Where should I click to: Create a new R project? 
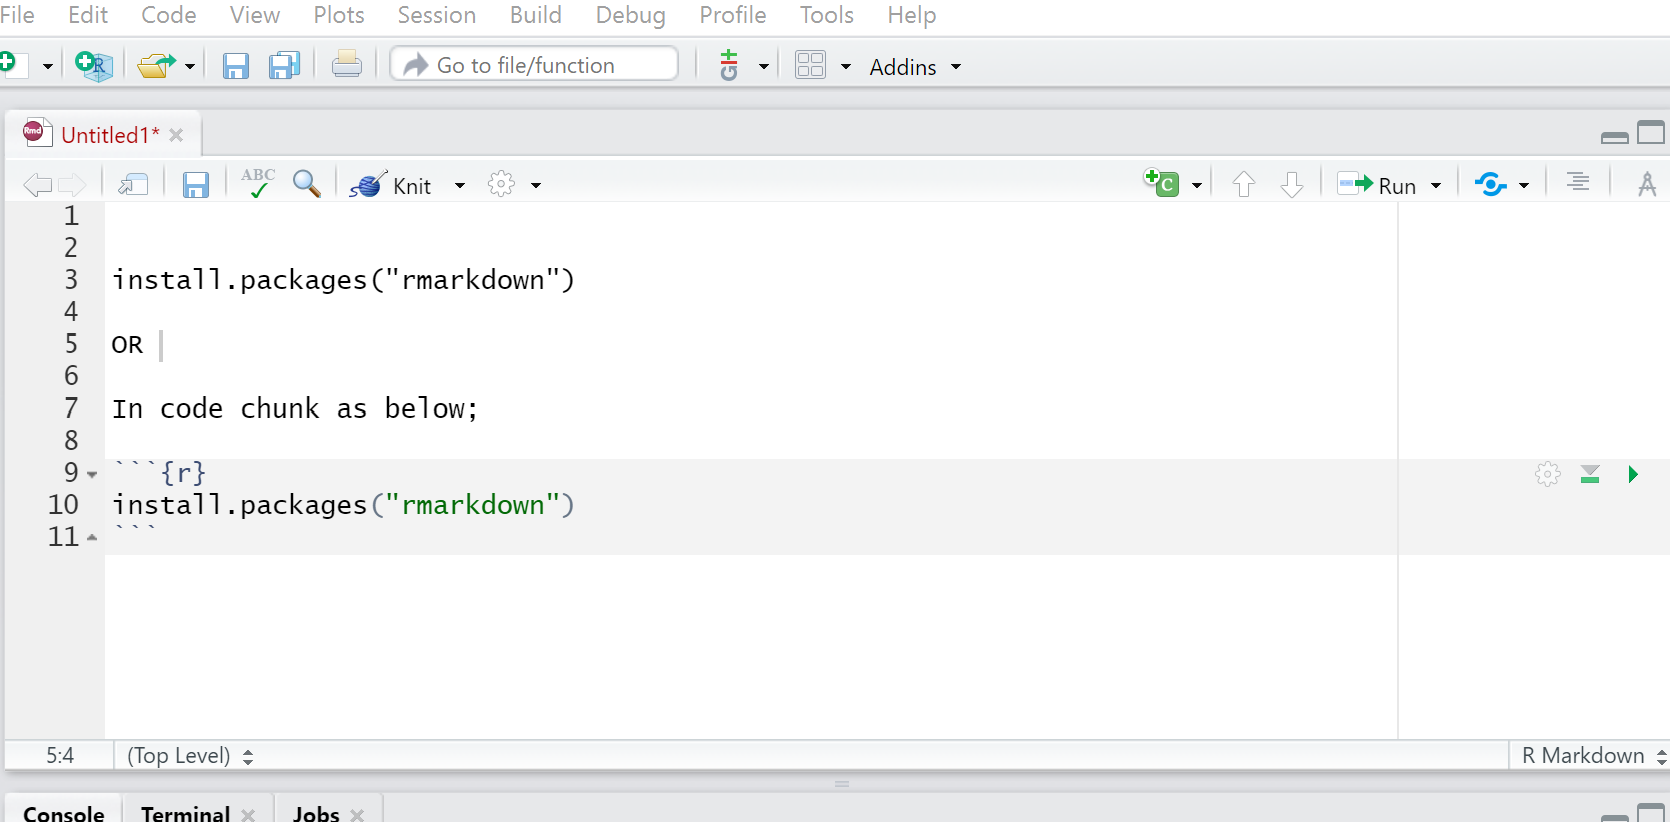click(94, 66)
